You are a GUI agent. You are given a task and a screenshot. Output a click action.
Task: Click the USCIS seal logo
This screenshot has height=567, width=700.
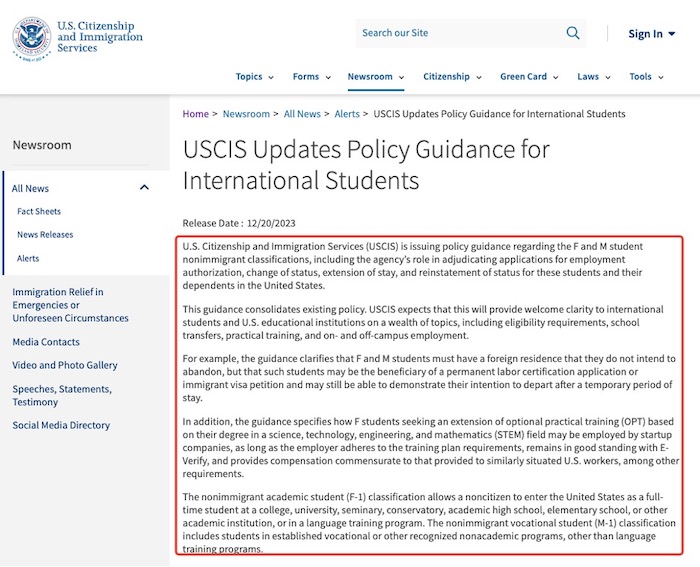point(31,39)
